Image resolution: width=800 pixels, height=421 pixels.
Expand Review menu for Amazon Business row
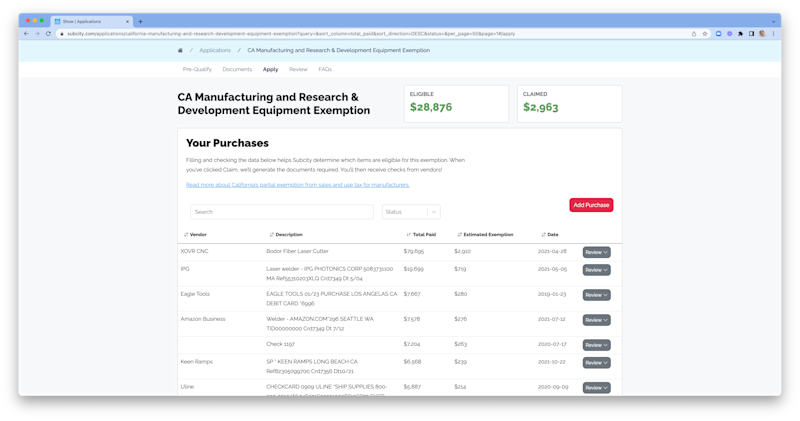point(596,320)
